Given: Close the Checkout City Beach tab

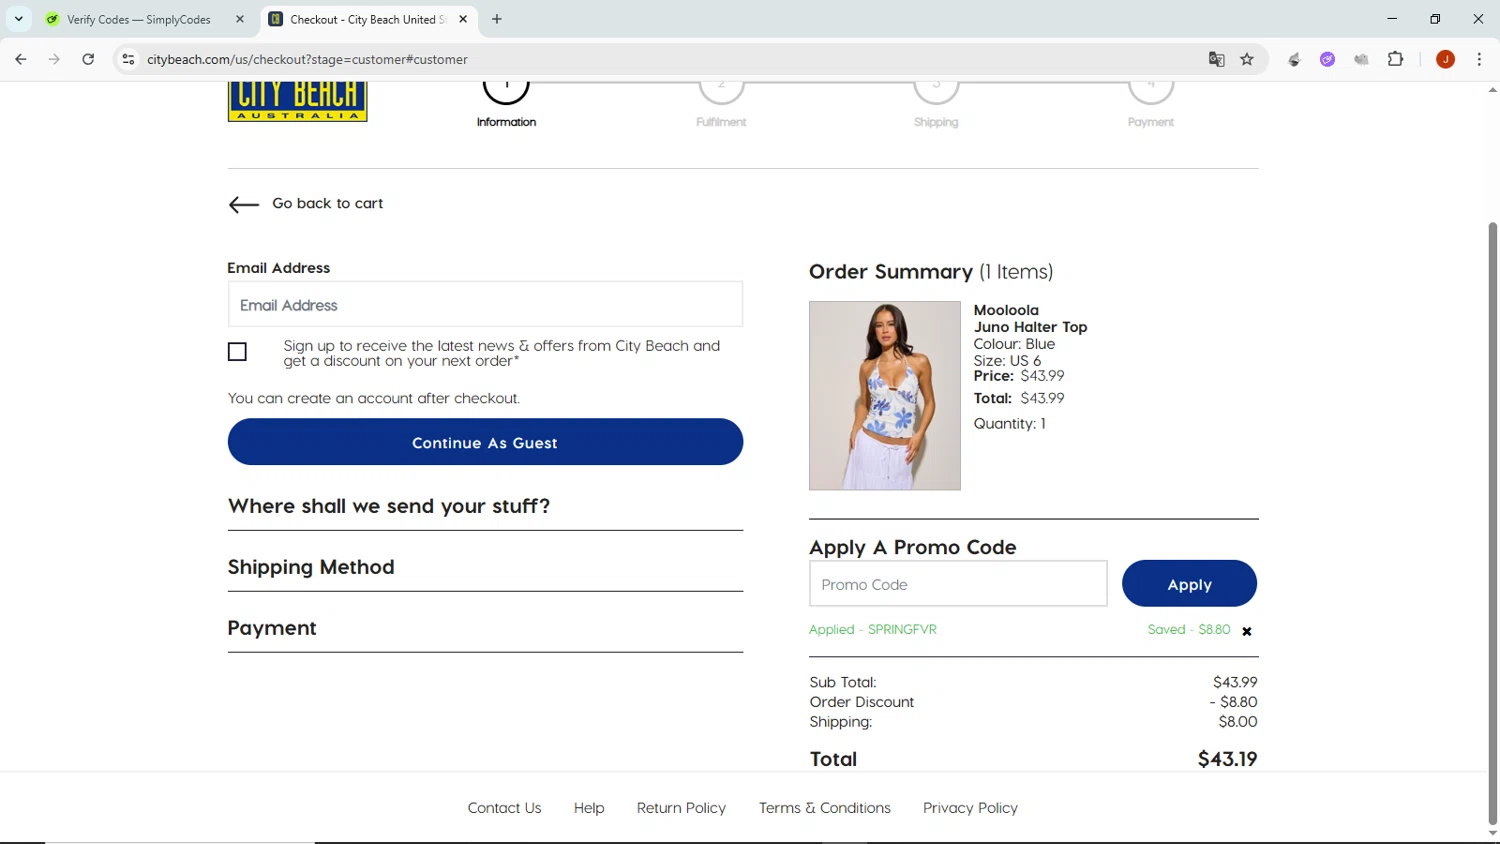Looking at the screenshot, I should 463,19.
